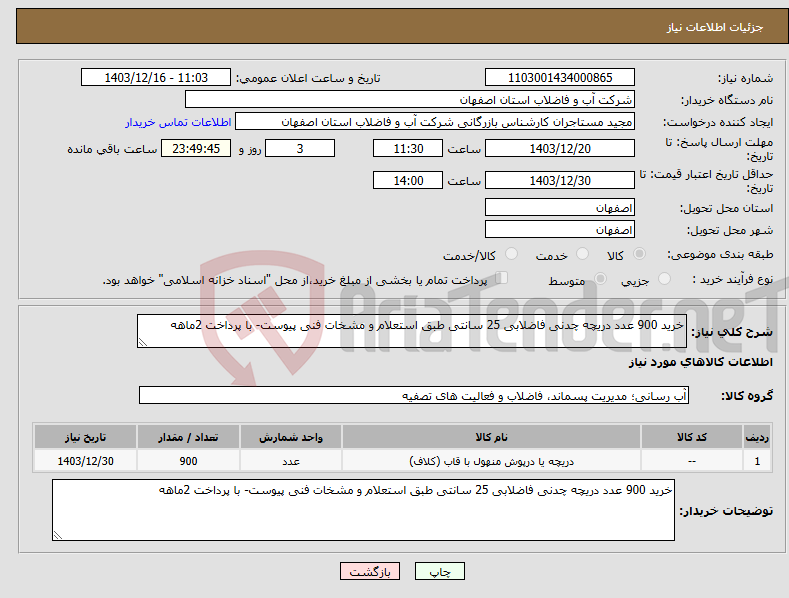The image size is (789, 598).
Task: Select the کالا radio button
Action: (640, 254)
